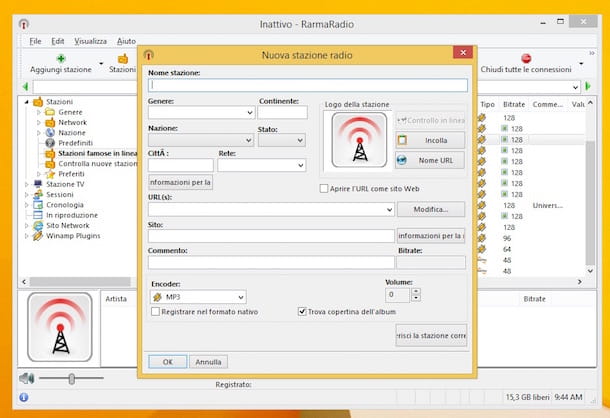Select Cronologia in the tree
Screen dimensions: 610x418
[x=65, y=205]
